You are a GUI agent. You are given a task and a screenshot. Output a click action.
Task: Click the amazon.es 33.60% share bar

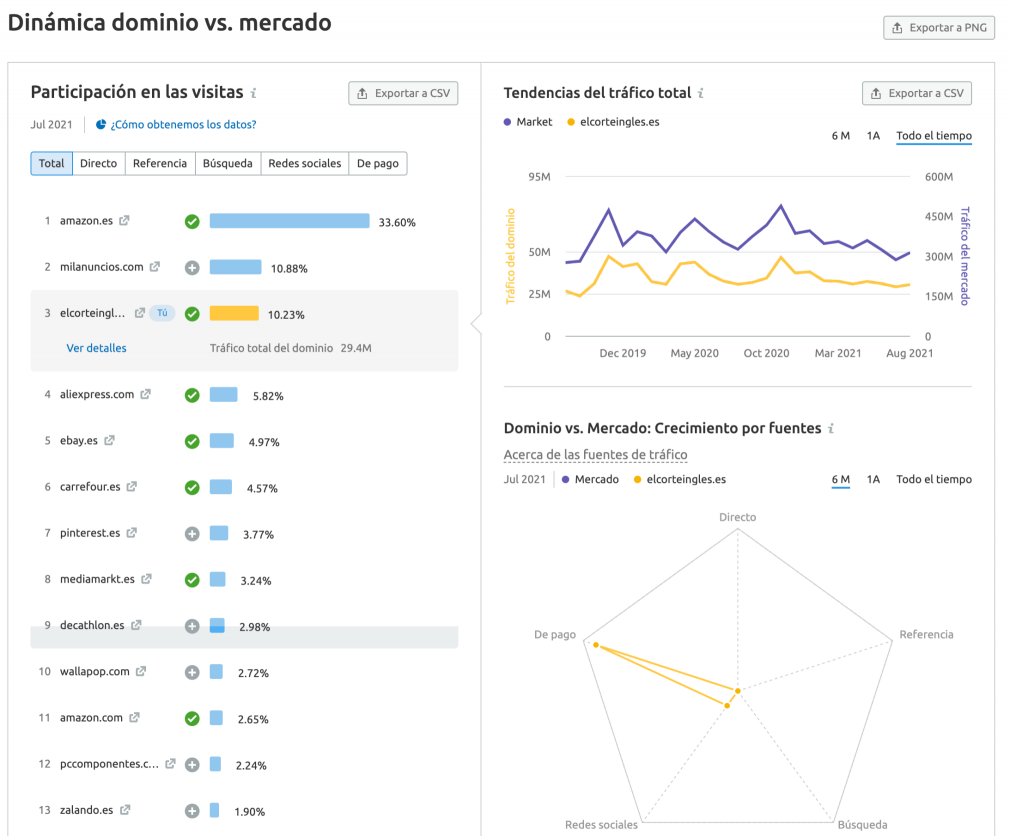pos(290,221)
